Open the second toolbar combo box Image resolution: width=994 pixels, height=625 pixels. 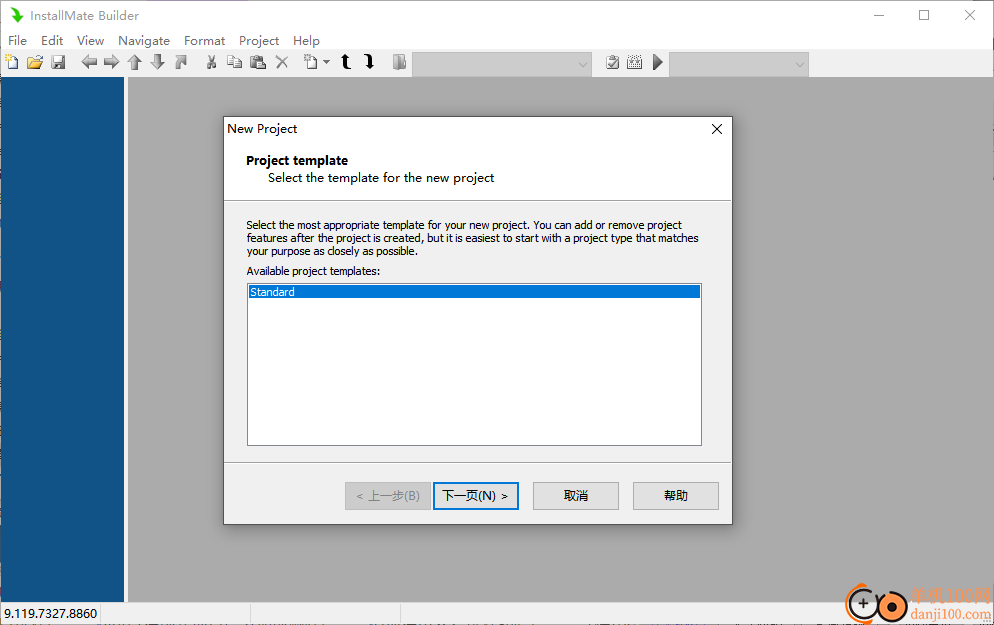pos(739,64)
